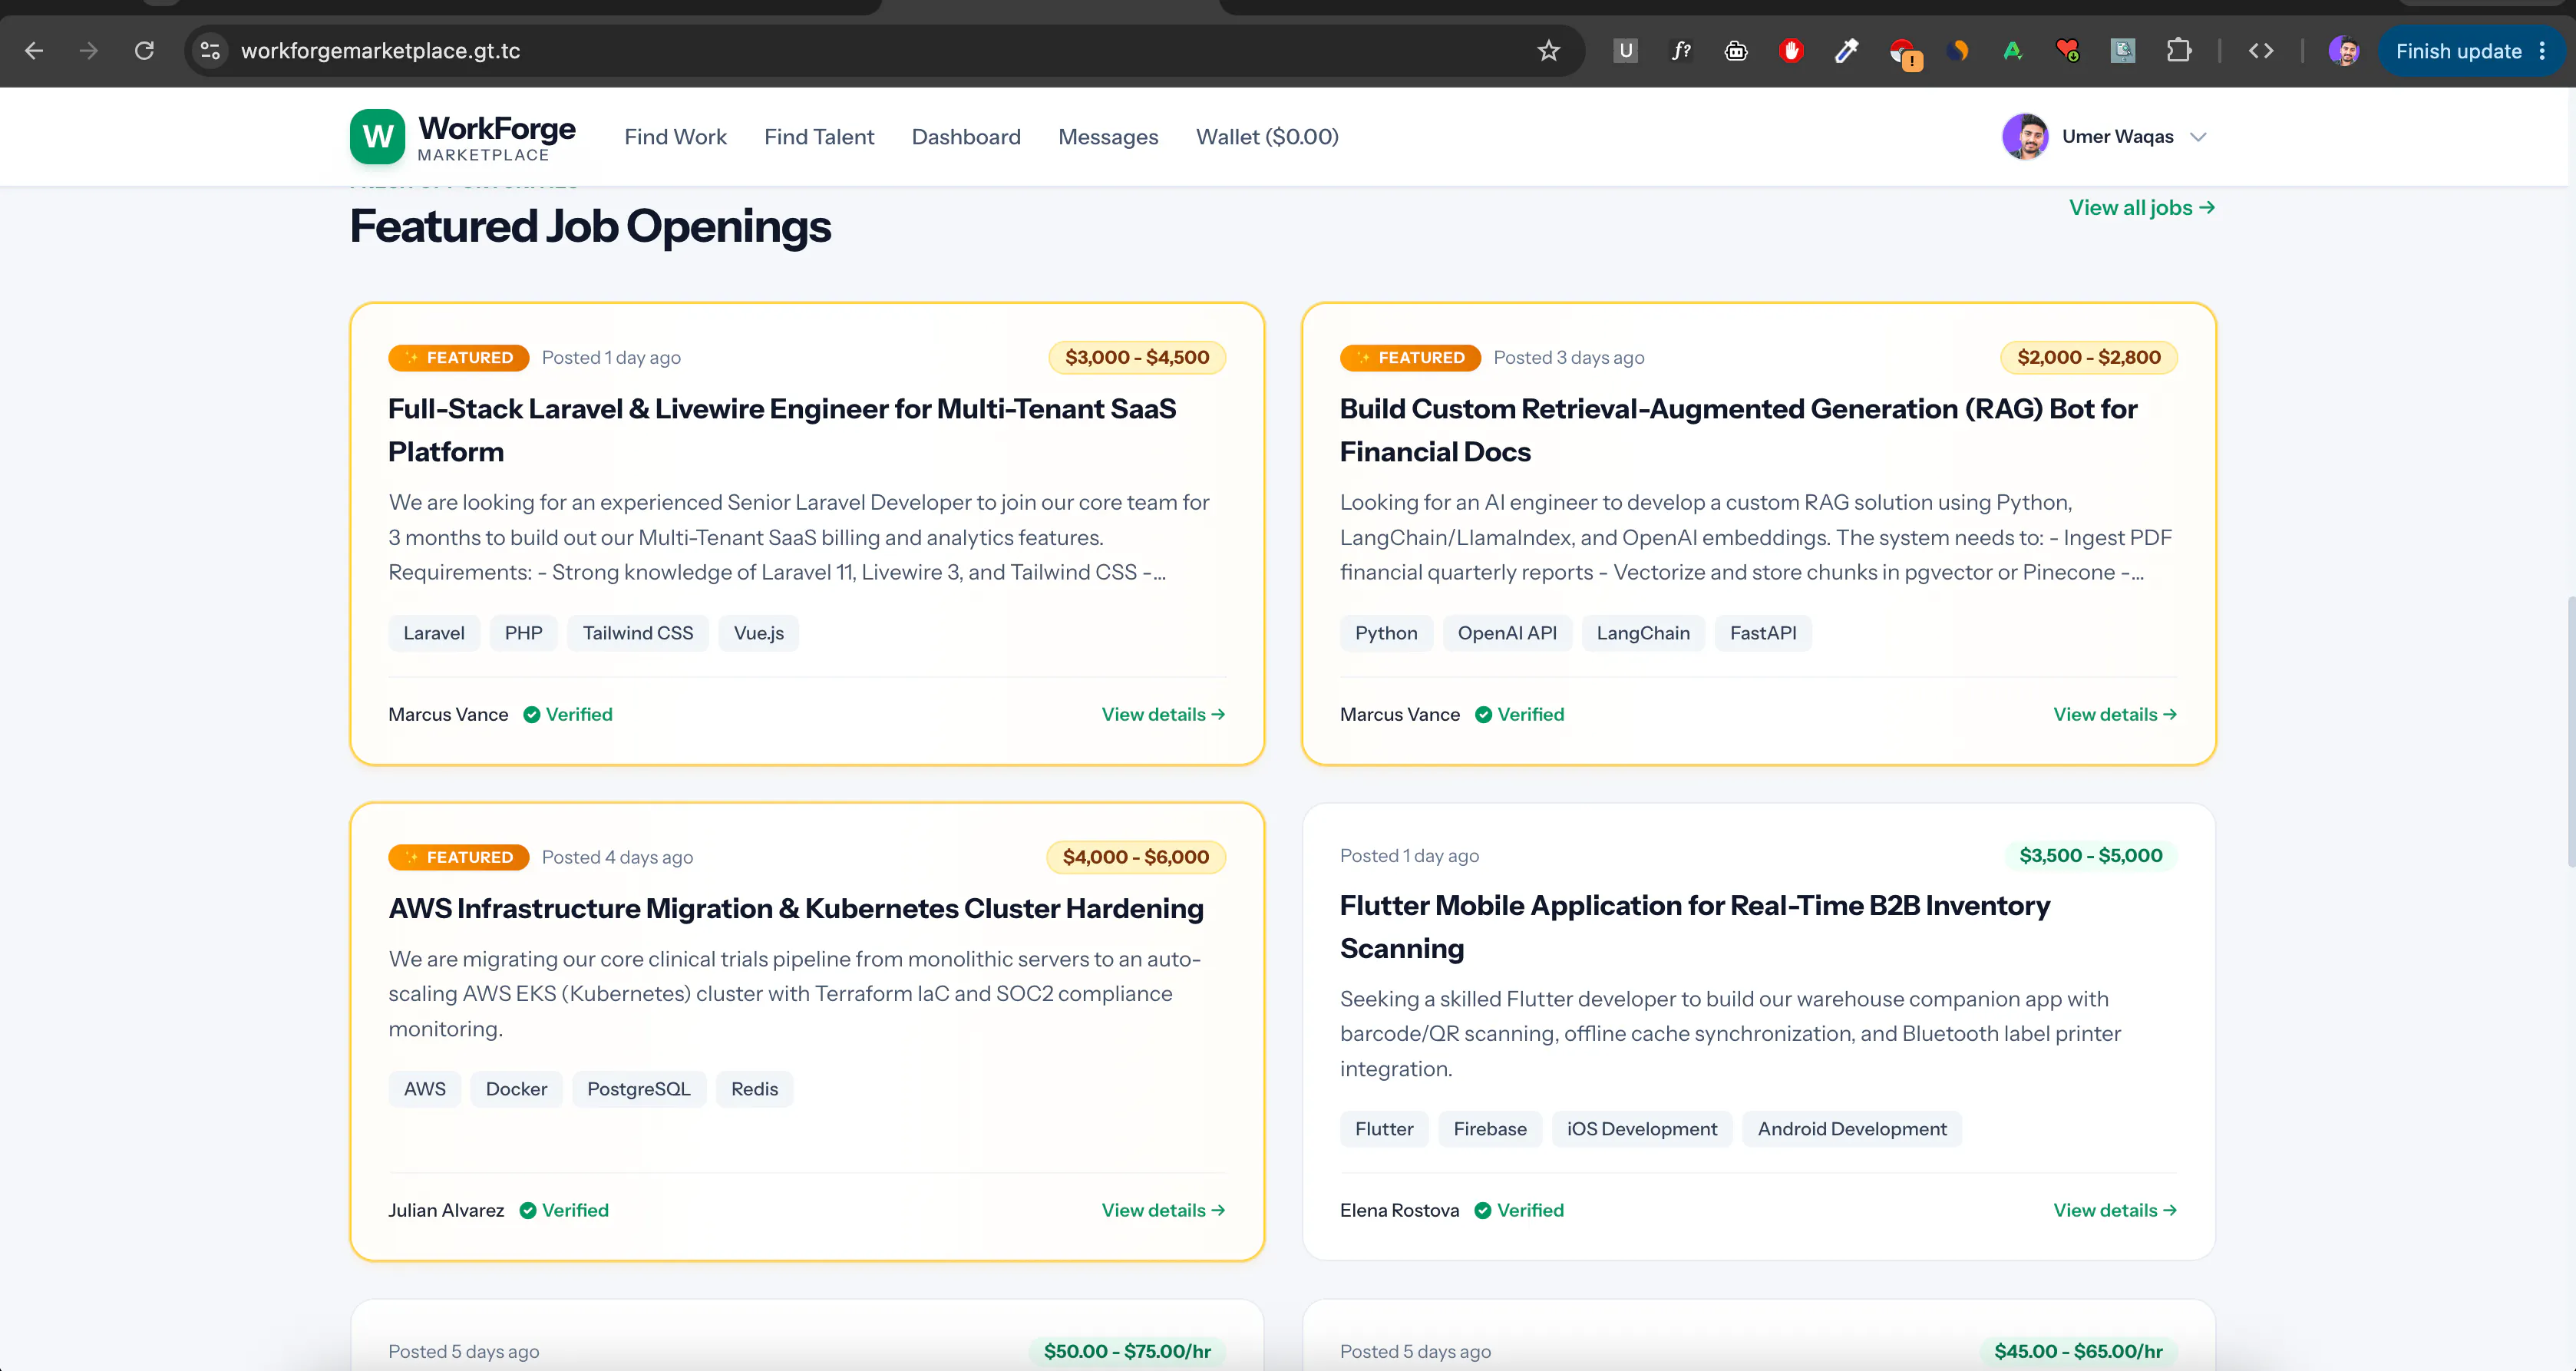Click the browser back arrow

(x=34, y=51)
